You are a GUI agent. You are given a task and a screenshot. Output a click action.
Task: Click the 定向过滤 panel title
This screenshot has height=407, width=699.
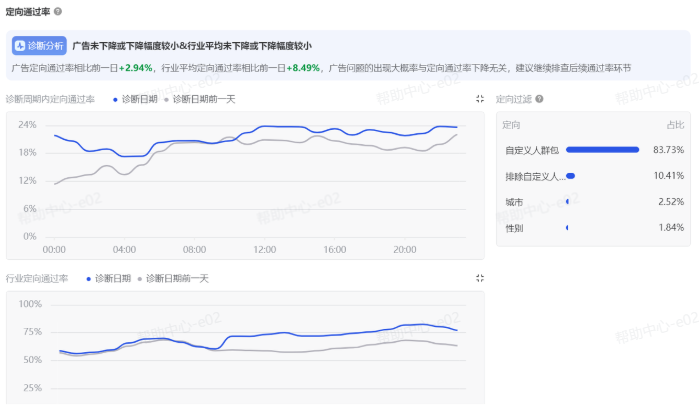[514, 99]
